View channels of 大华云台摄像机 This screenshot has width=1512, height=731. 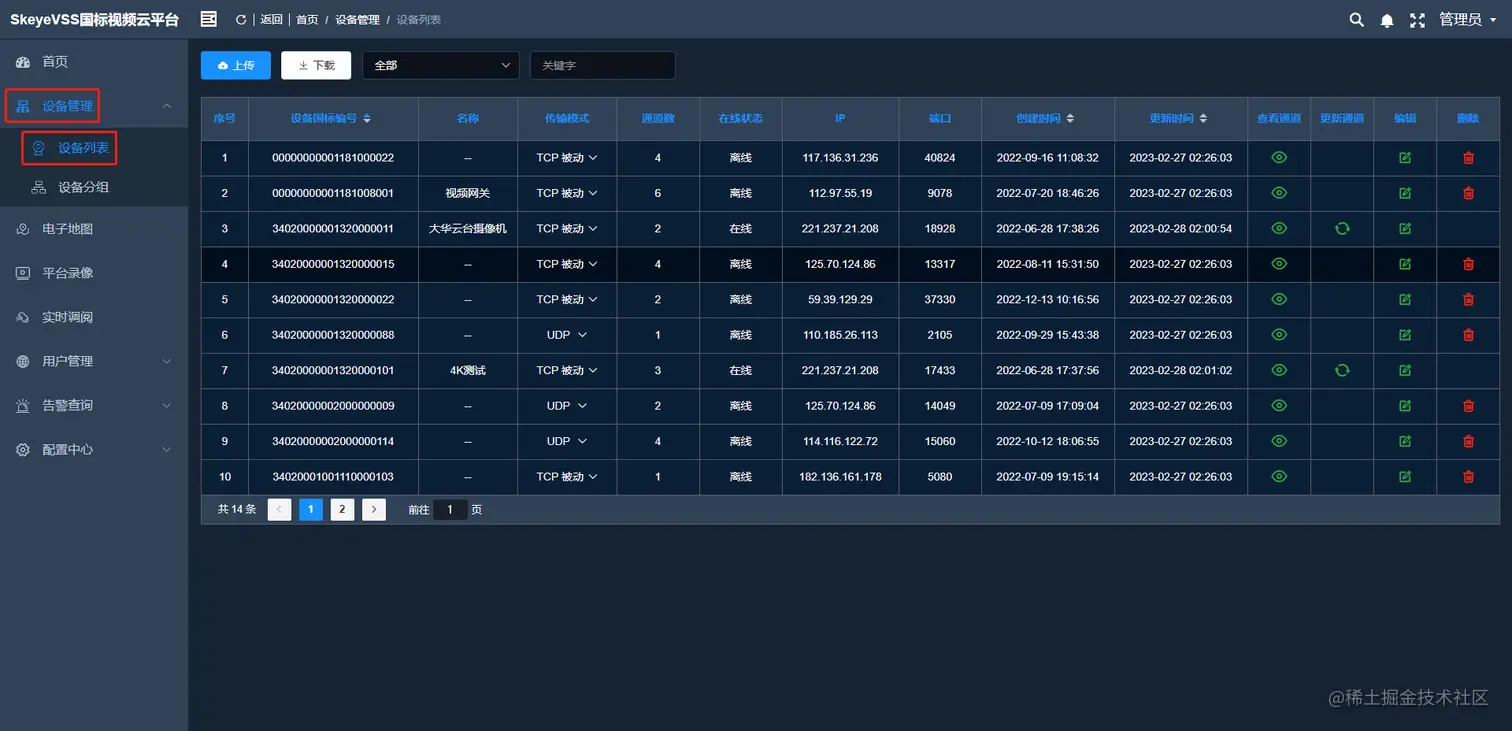(x=1279, y=229)
